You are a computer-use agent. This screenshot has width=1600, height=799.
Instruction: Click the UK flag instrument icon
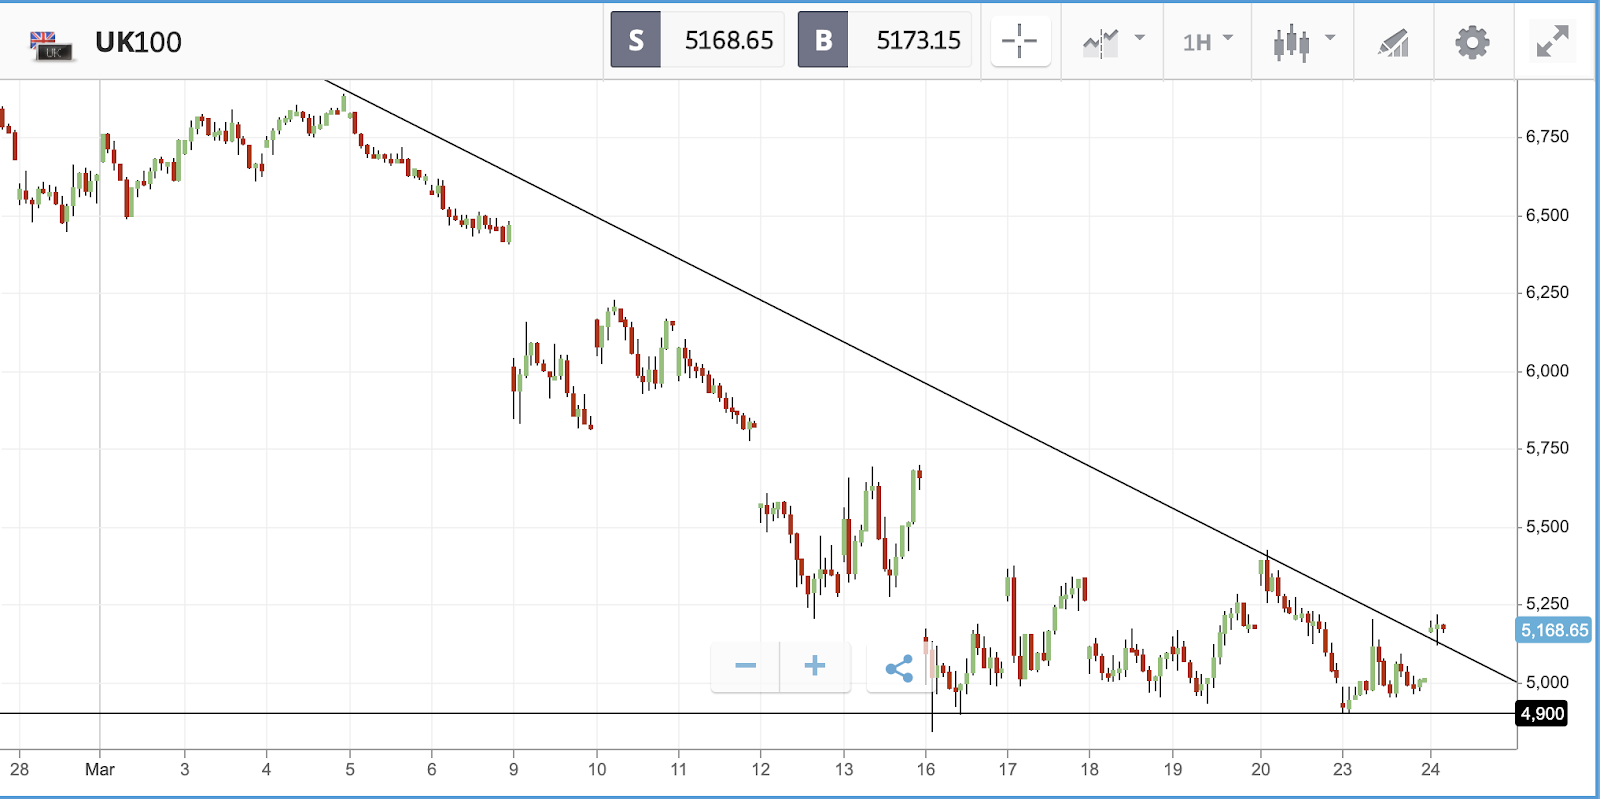[50, 45]
